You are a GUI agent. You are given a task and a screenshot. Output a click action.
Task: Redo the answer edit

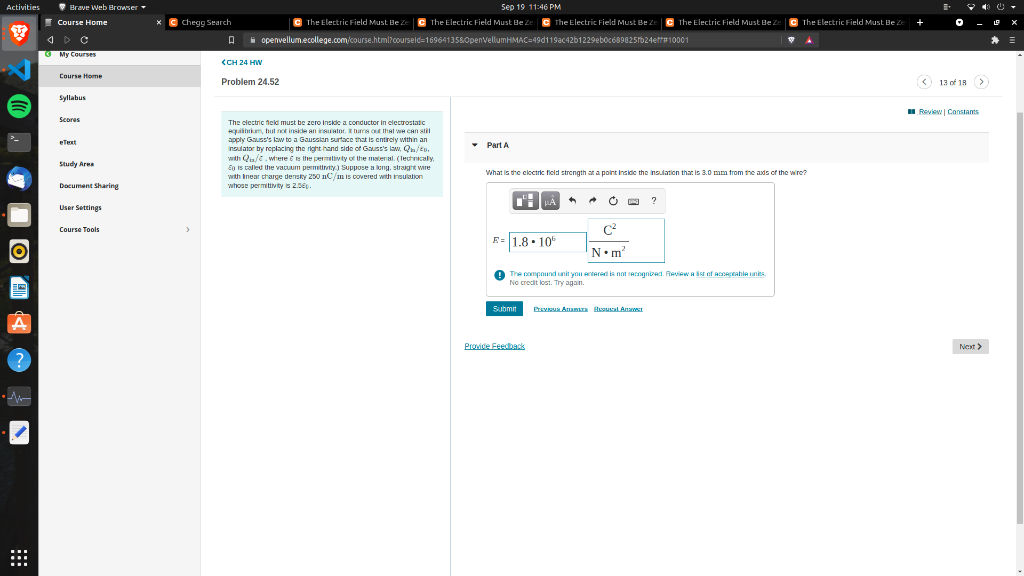[x=592, y=200]
